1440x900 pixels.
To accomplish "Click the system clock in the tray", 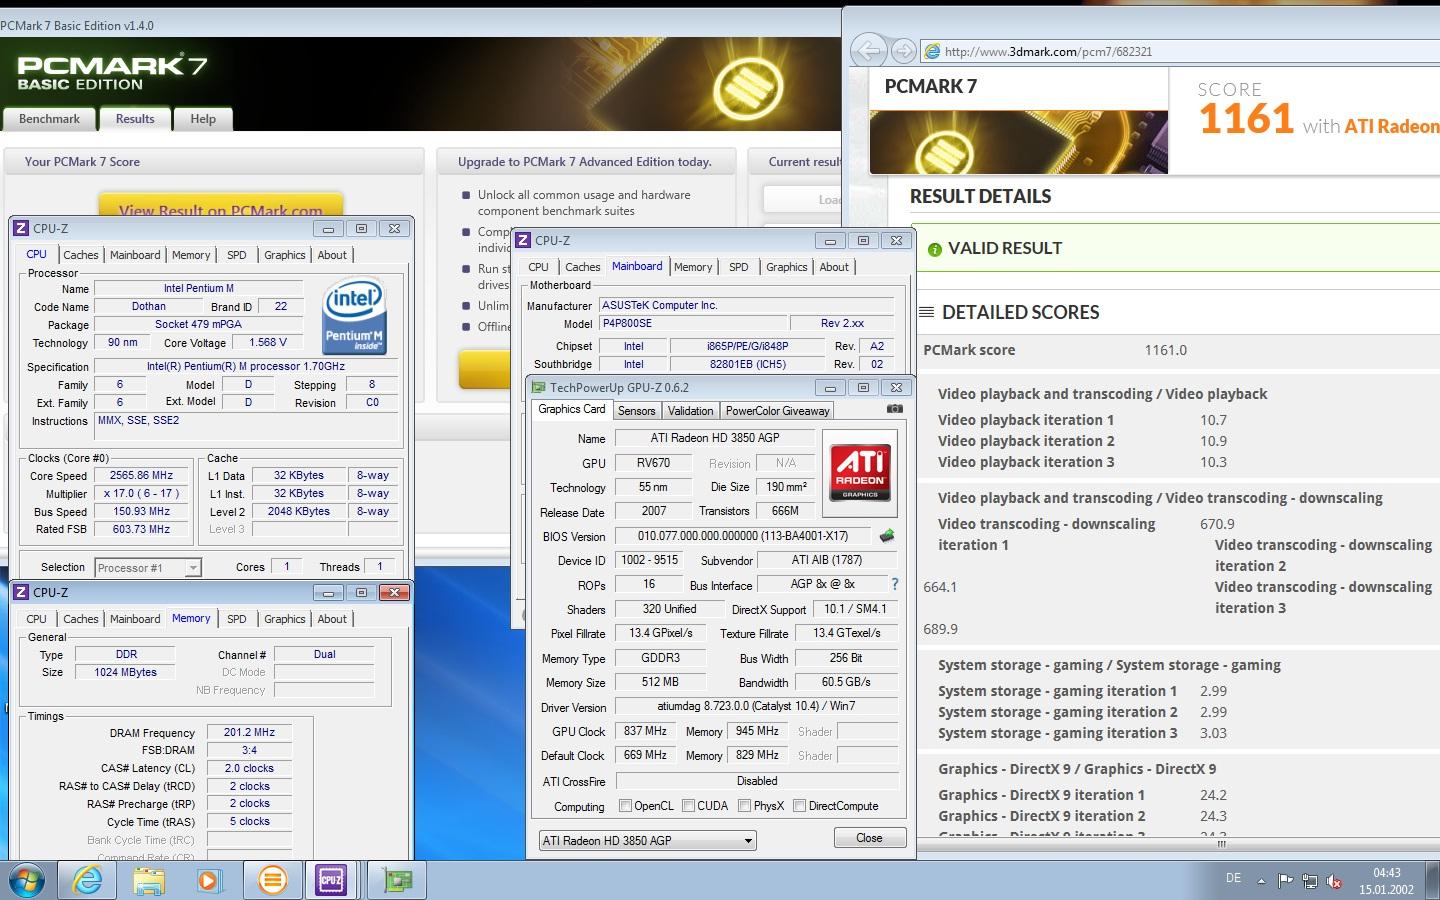I will pyautogui.click(x=1386, y=881).
